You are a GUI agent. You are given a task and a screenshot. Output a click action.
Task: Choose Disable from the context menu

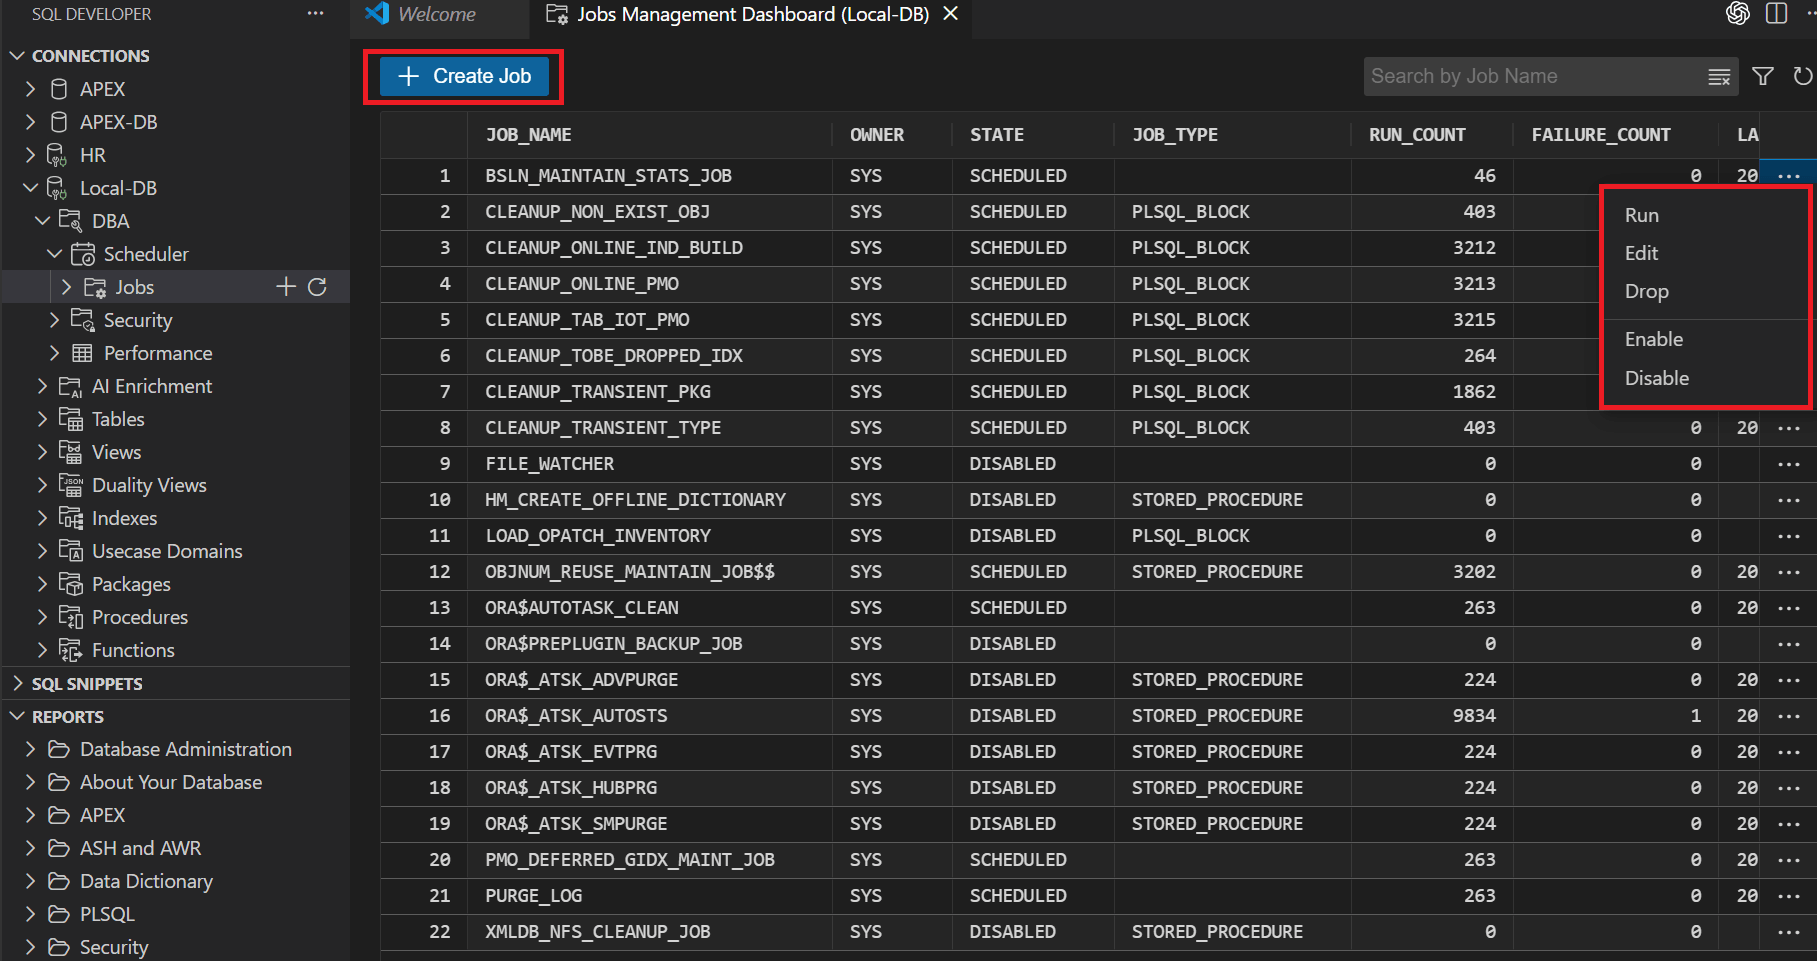click(x=1656, y=378)
